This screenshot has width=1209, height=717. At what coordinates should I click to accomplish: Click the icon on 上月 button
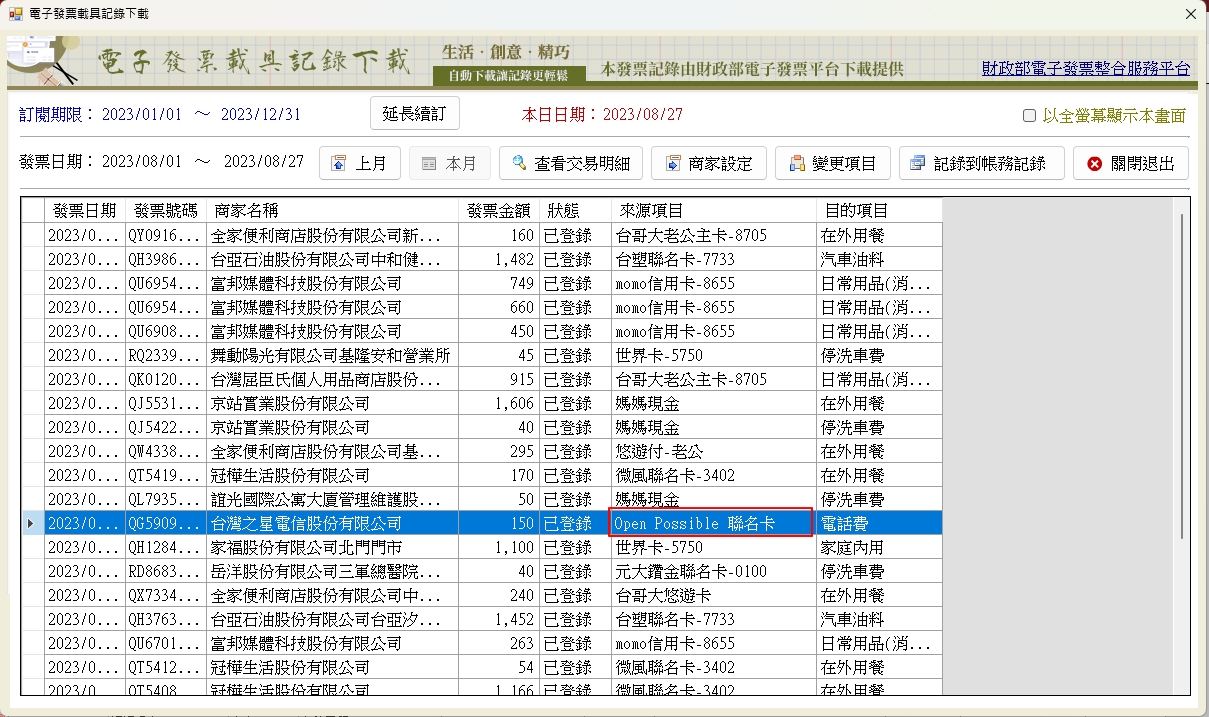point(339,164)
